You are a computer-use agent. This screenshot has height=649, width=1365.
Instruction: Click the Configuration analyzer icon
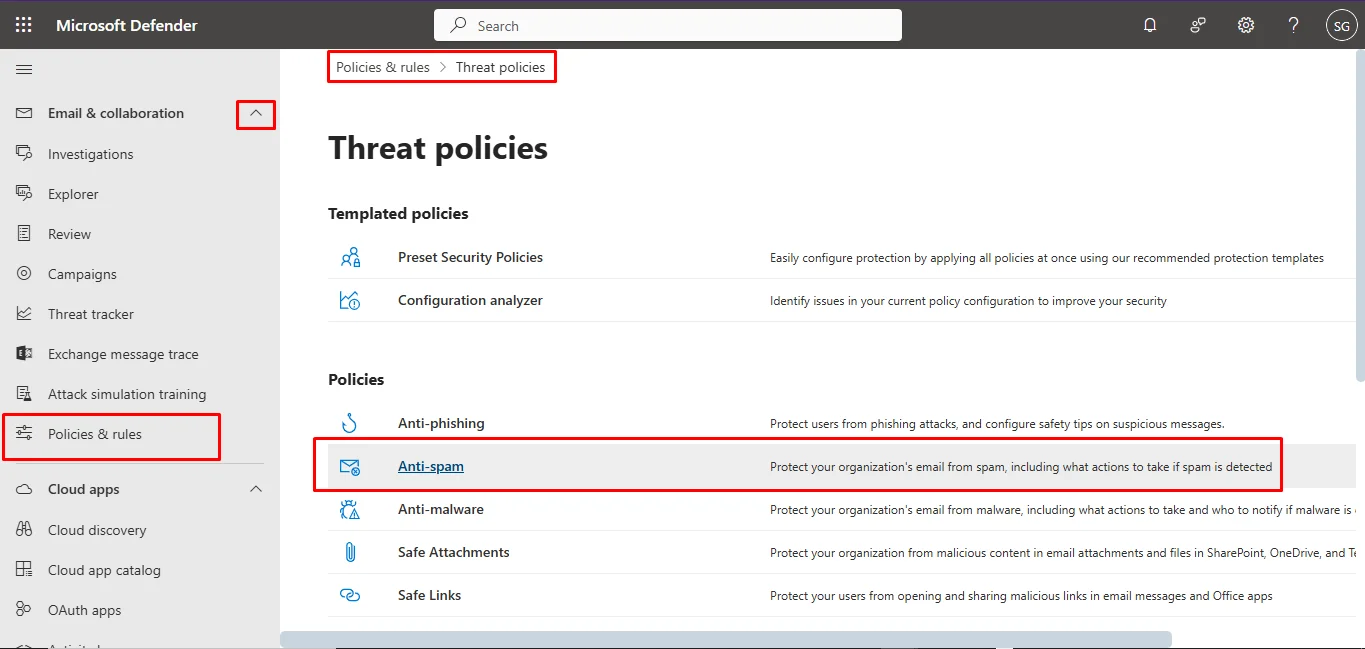(350, 300)
